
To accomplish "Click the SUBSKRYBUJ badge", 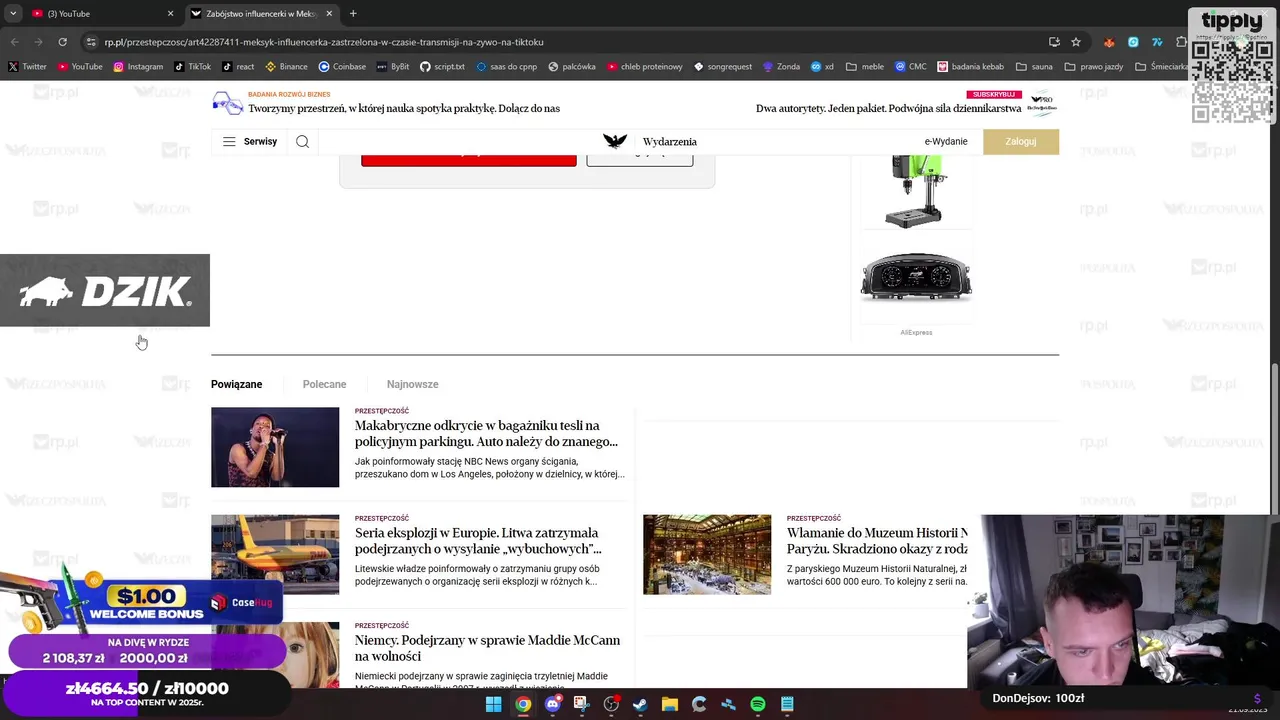I will pos(994,94).
